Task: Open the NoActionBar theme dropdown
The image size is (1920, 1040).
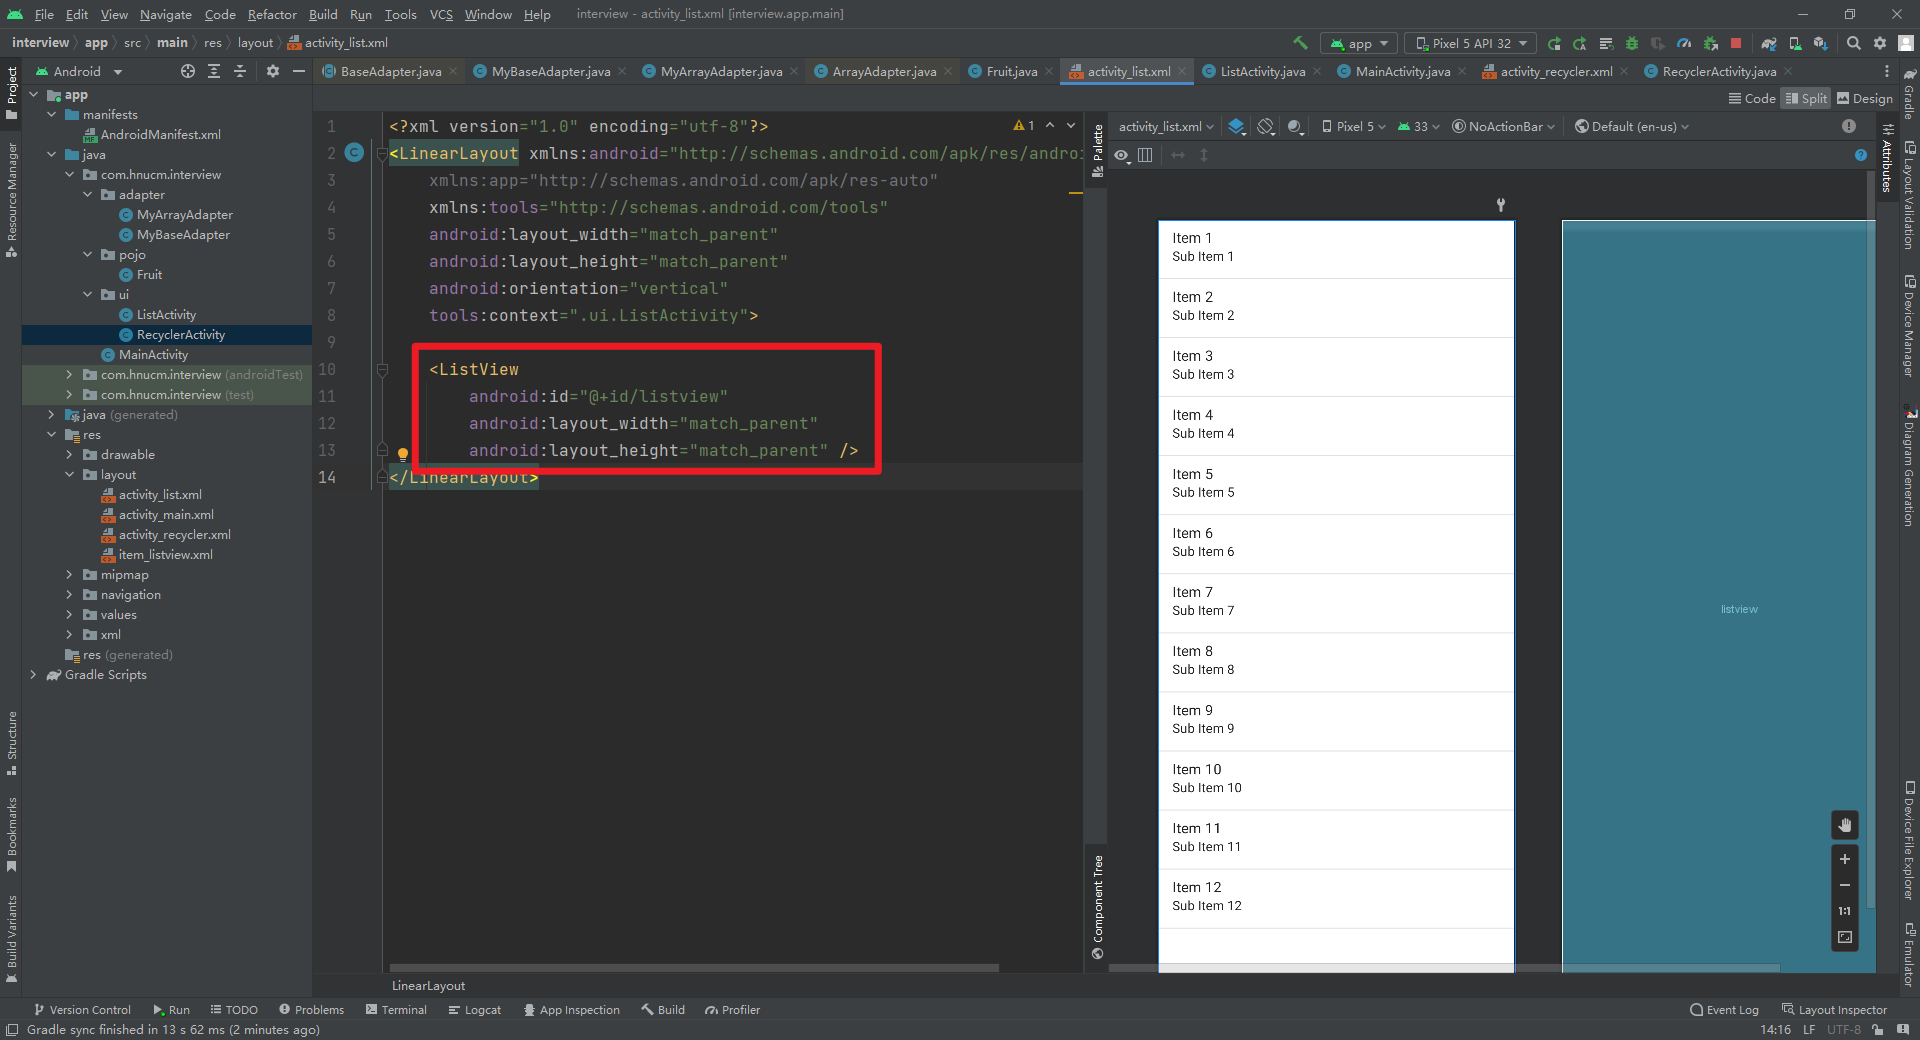Action: [1503, 126]
